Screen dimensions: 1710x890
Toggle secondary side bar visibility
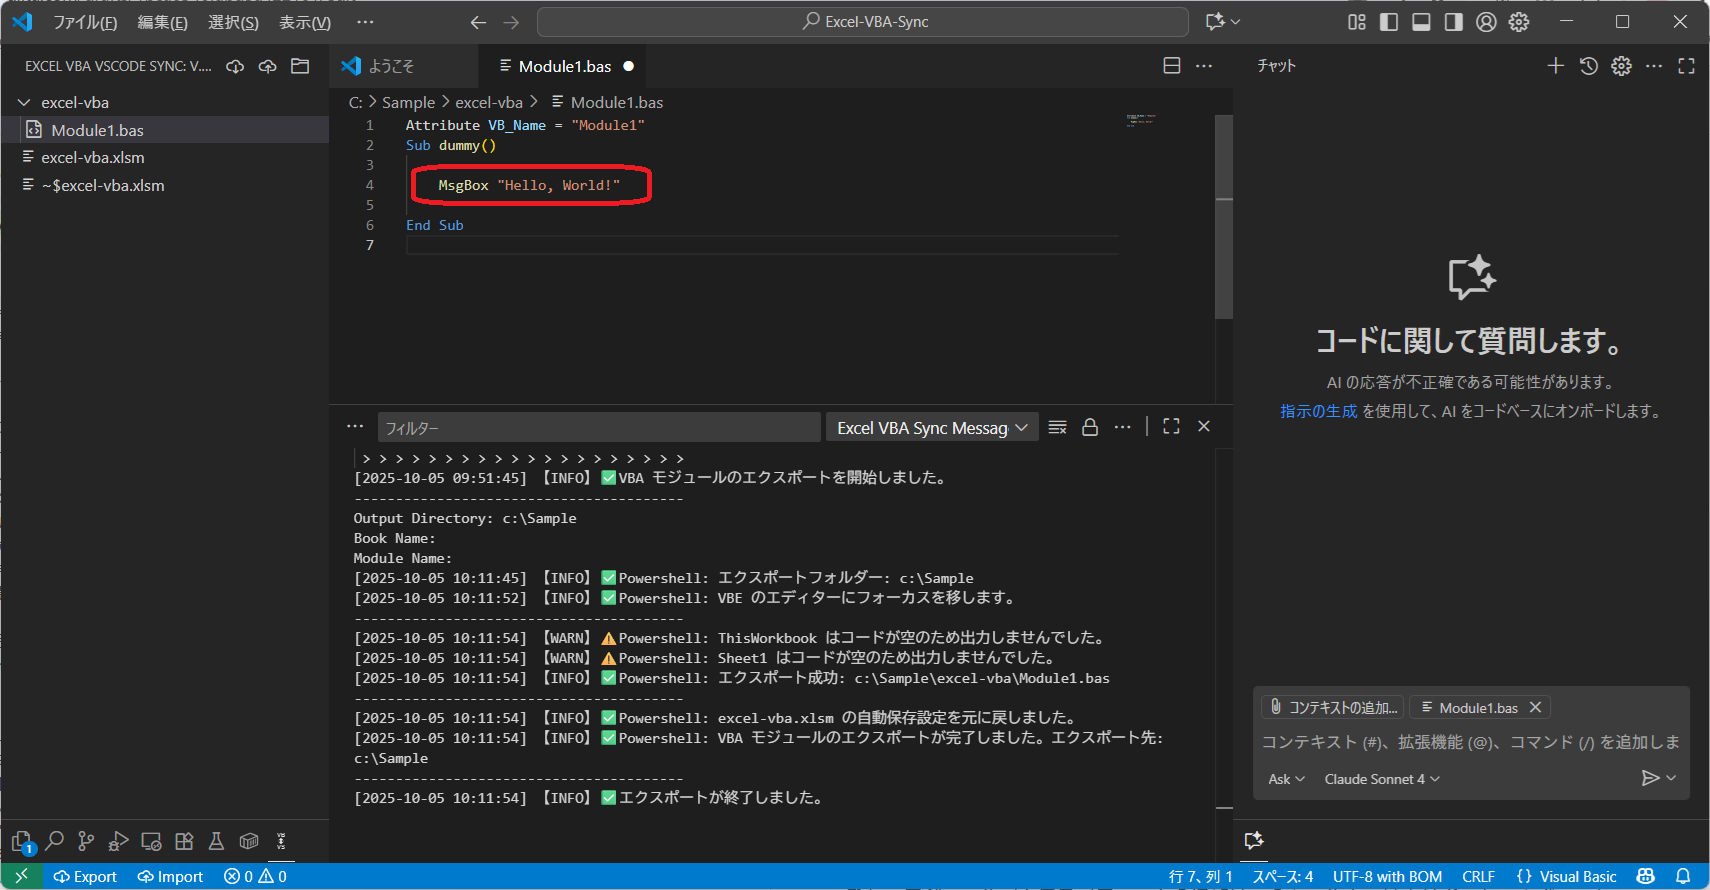coord(1454,22)
